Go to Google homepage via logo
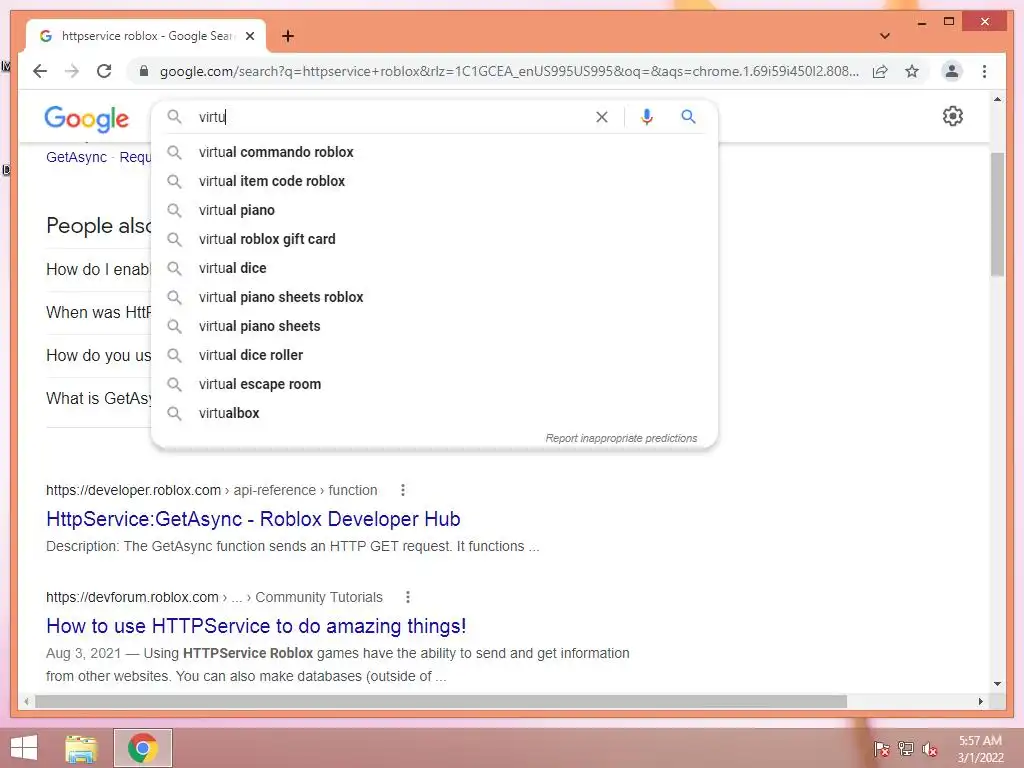This screenshot has height=768, width=1024. coord(87,119)
